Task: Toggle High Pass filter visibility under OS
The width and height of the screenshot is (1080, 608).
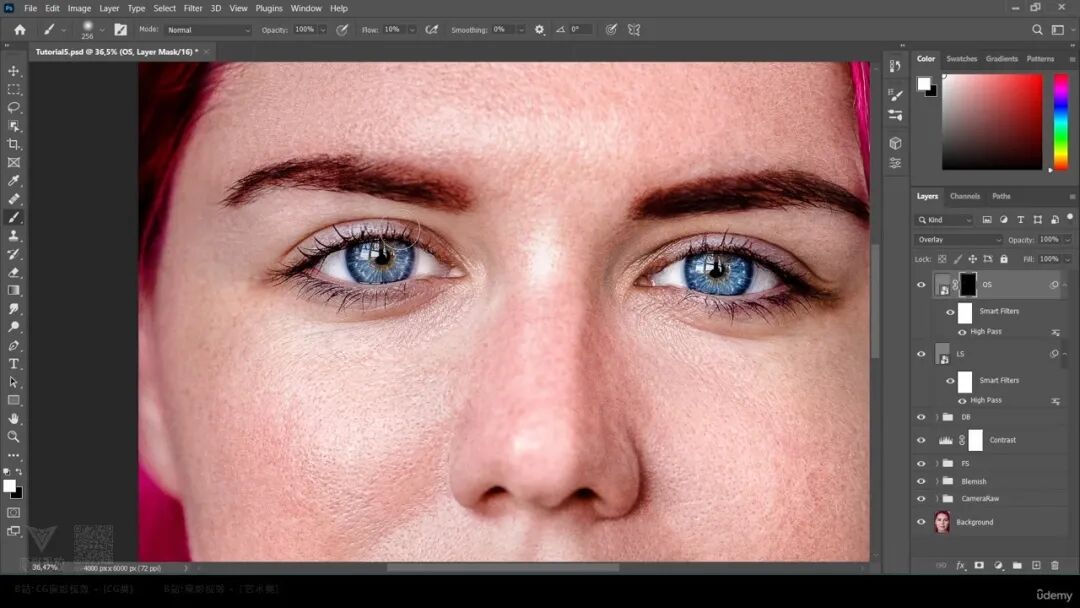Action: (x=962, y=332)
